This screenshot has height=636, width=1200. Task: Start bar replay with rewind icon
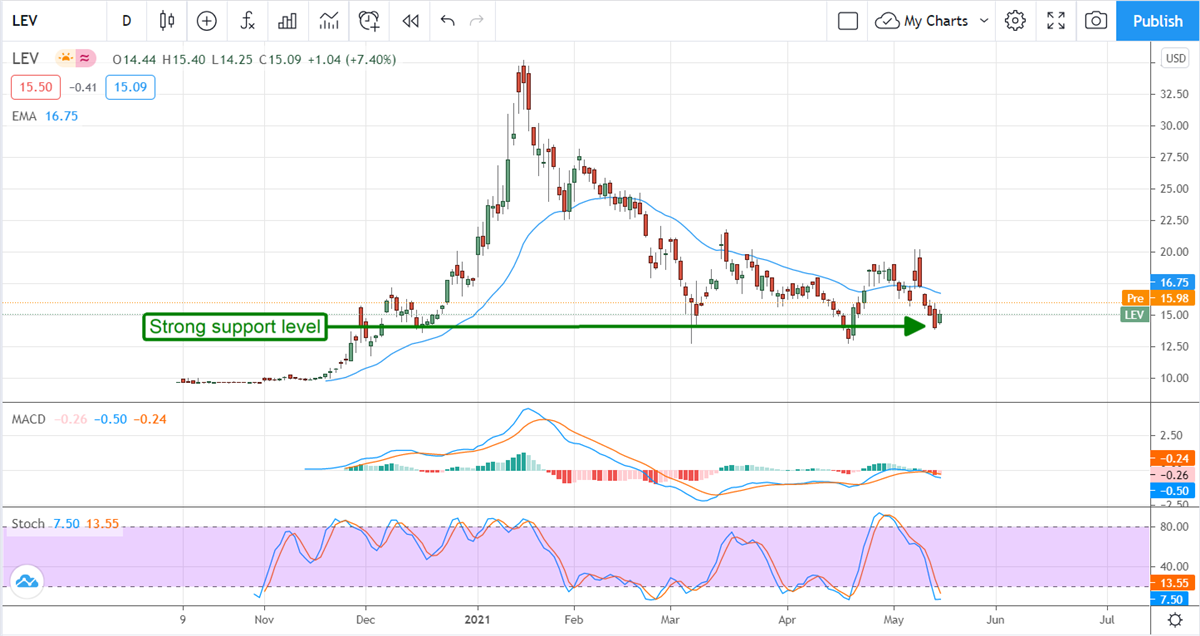click(410, 20)
